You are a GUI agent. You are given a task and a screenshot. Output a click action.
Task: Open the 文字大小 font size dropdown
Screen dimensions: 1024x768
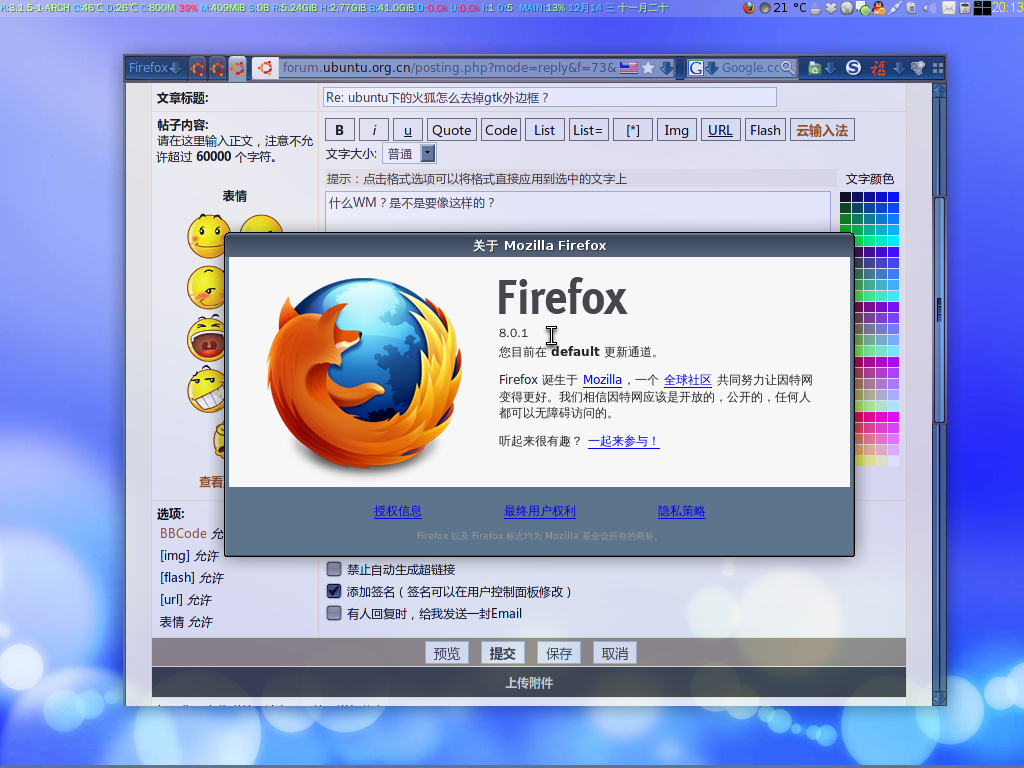click(x=409, y=153)
